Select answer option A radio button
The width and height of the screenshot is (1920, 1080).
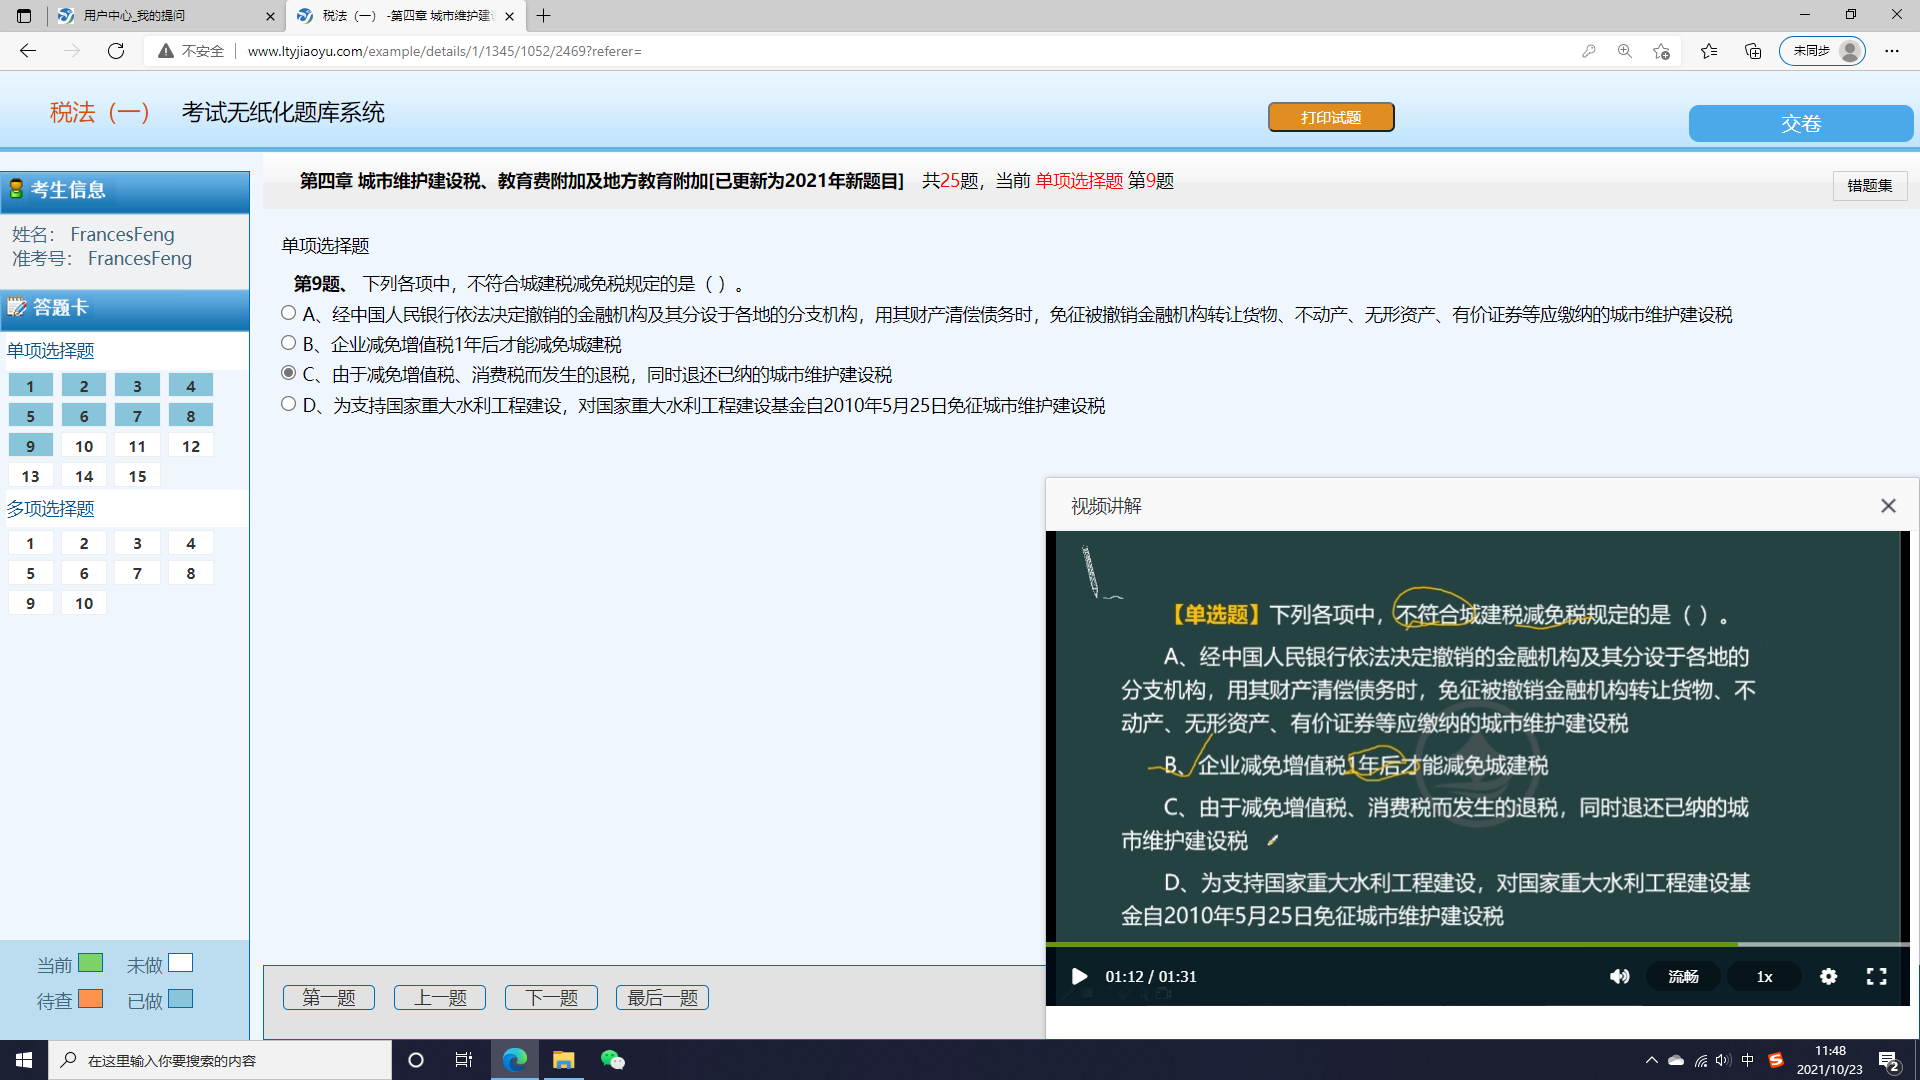pos(289,313)
